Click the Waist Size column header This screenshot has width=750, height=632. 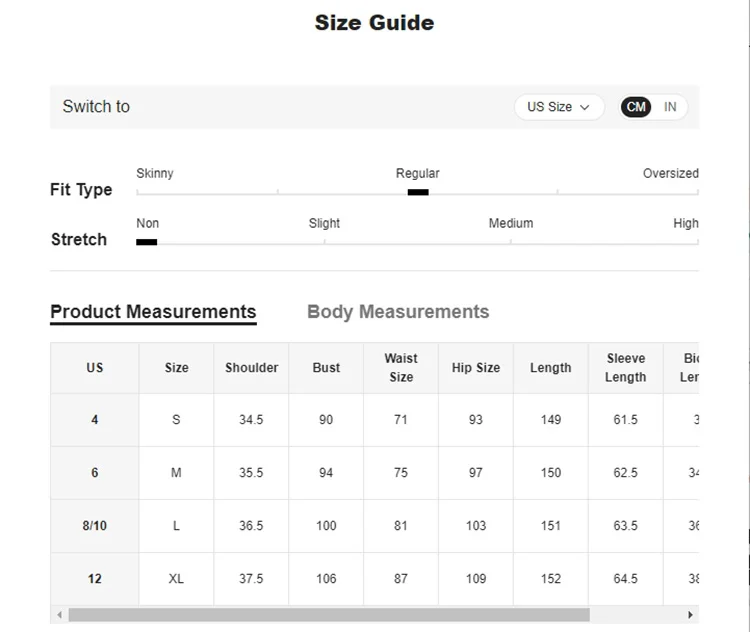click(x=401, y=368)
